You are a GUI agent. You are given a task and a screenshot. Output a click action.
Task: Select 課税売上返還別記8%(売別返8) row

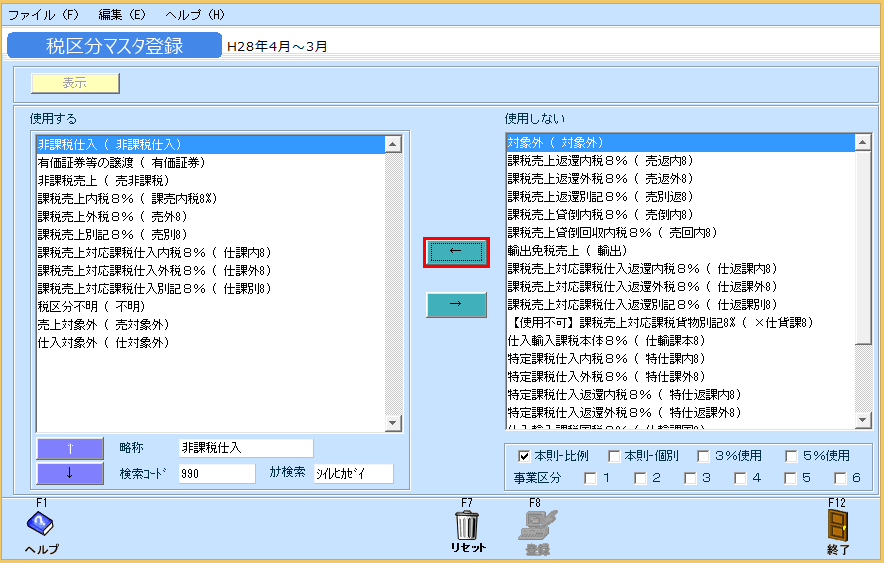(x=680, y=197)
